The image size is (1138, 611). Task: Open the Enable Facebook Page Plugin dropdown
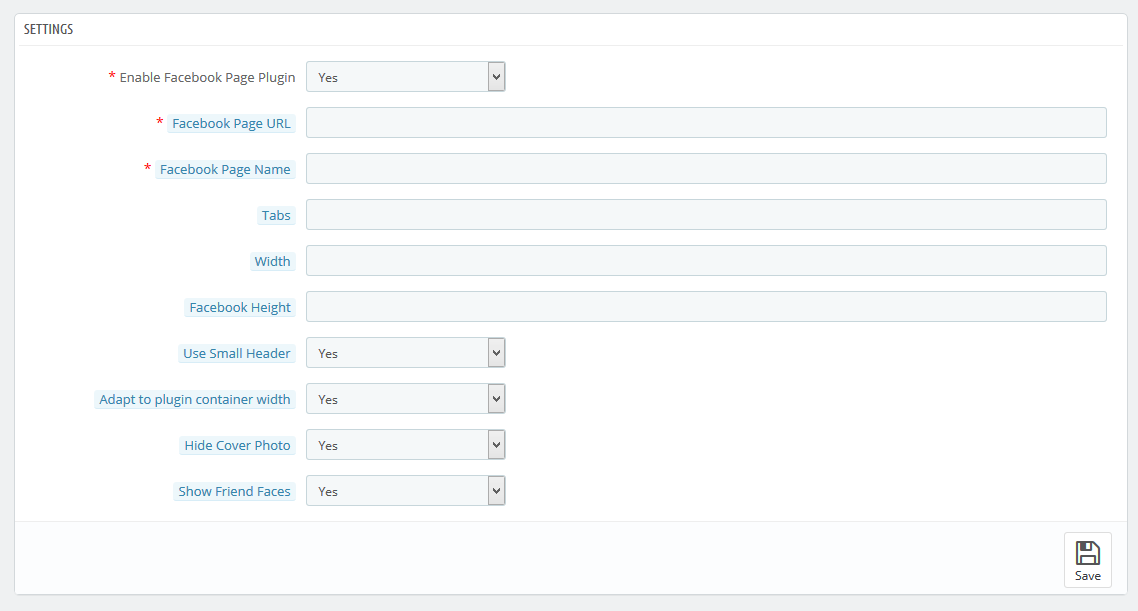tap(405, 77)
